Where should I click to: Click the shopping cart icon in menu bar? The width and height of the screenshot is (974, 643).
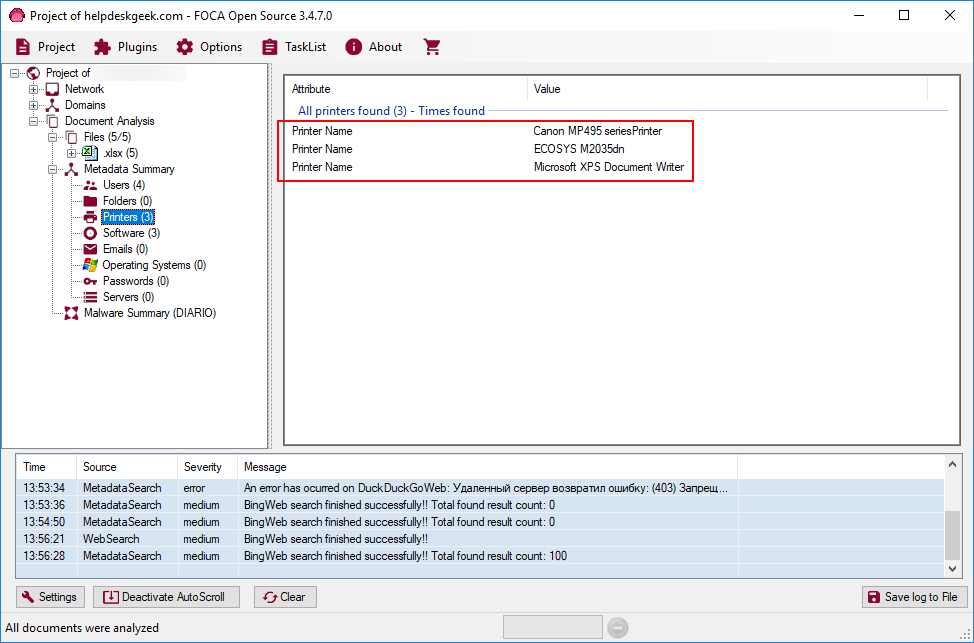432,47
